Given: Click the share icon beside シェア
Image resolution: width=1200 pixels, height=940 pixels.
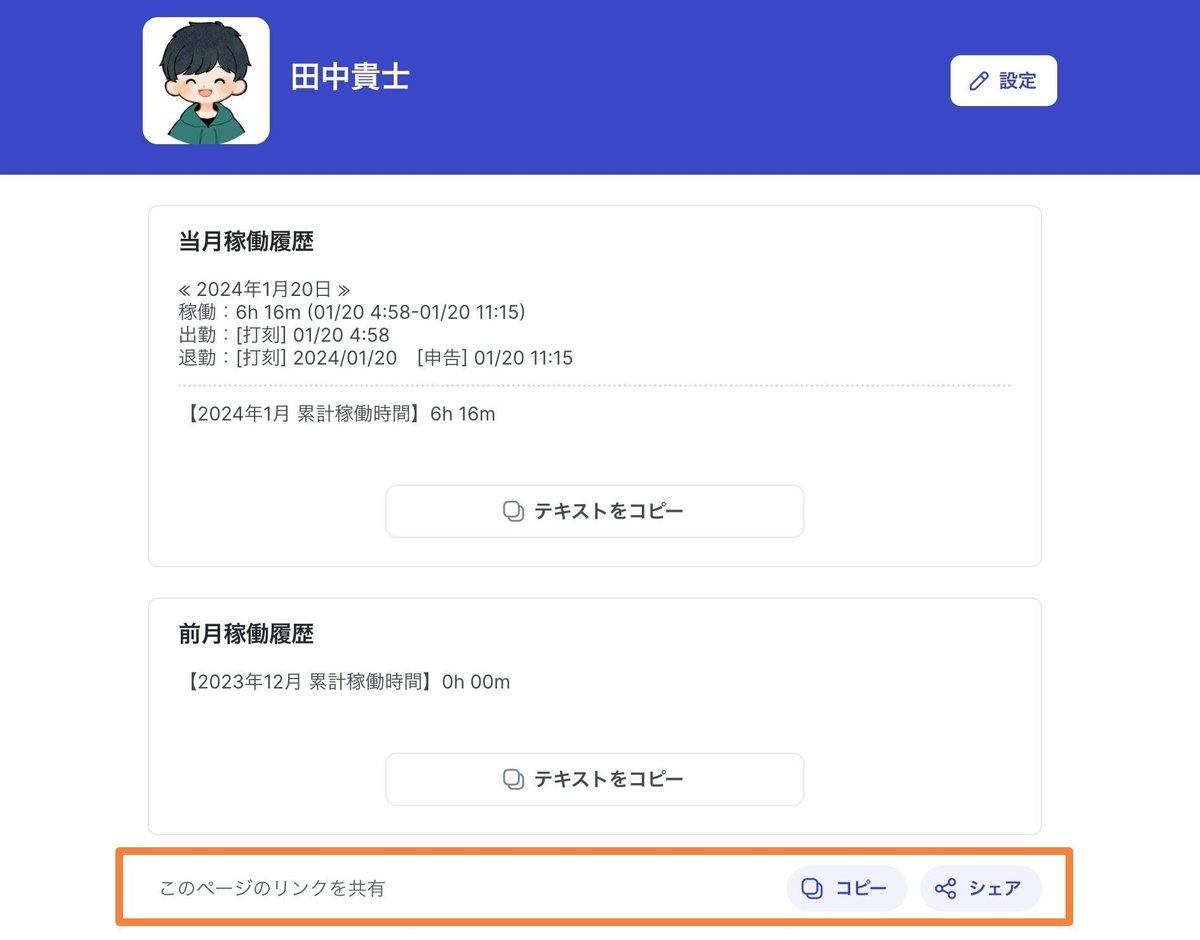Looking at the screenshot, I should (x=945, y=888).
